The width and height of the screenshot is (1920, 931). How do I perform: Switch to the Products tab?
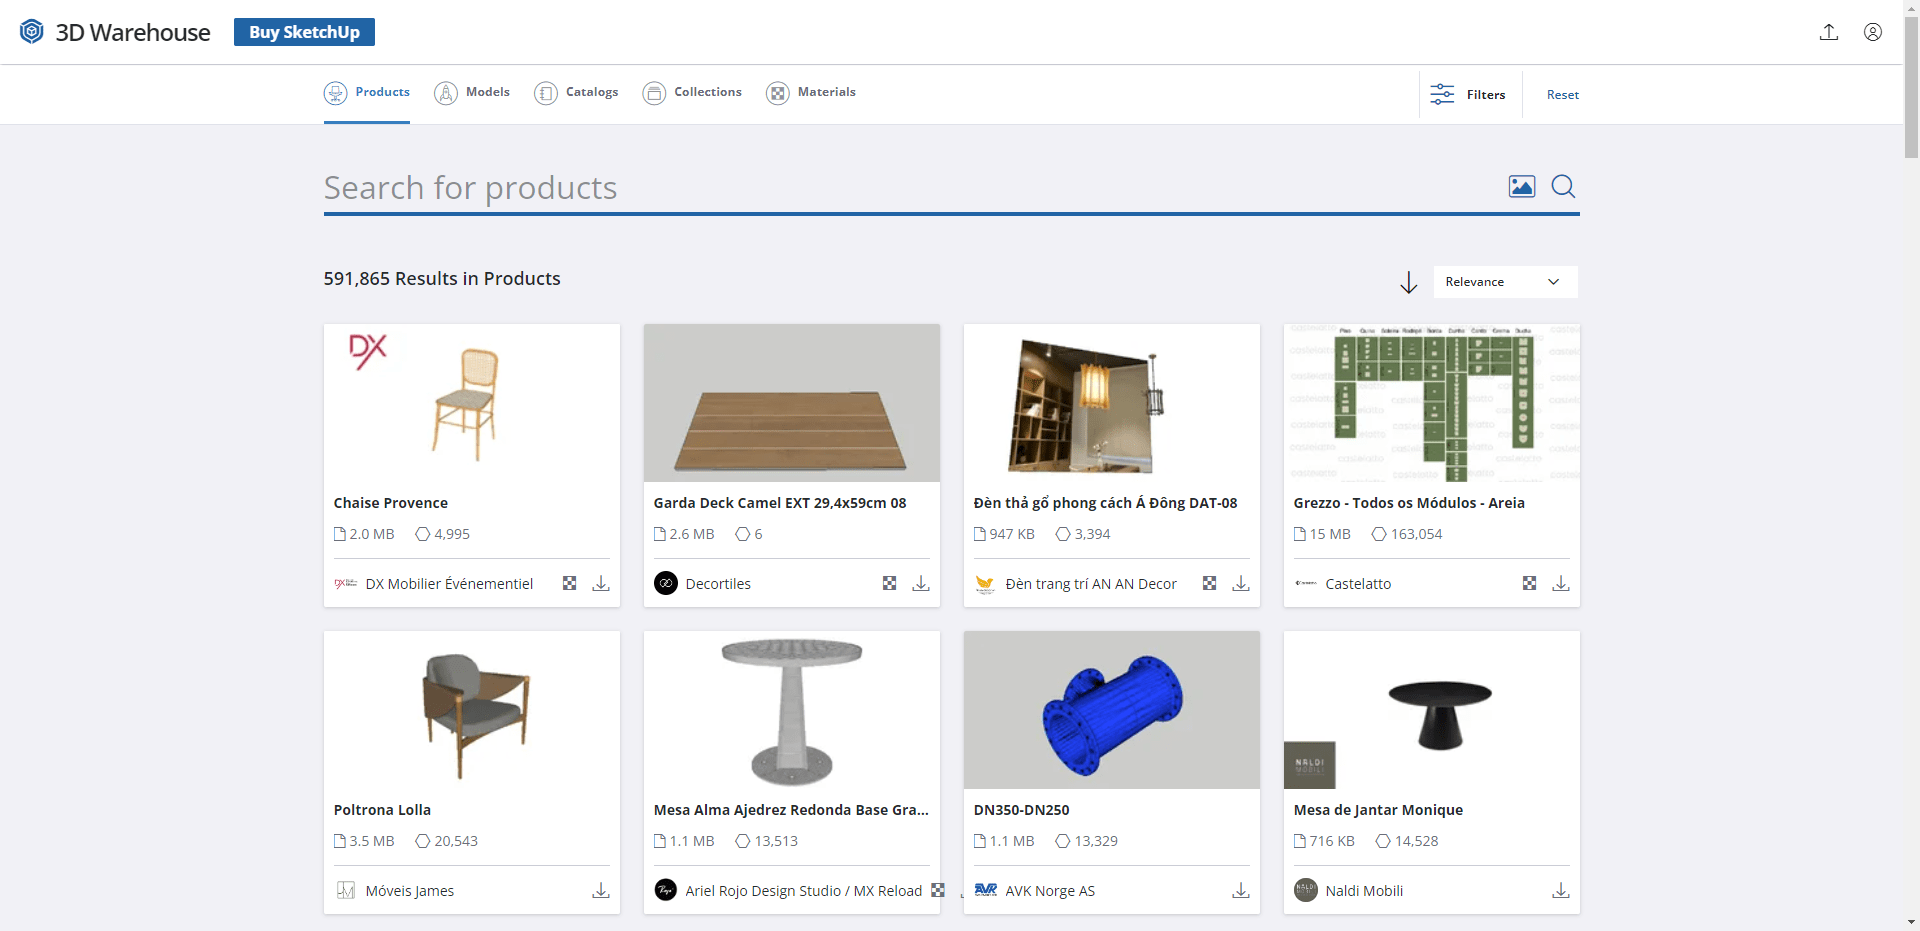pos(367,93)
